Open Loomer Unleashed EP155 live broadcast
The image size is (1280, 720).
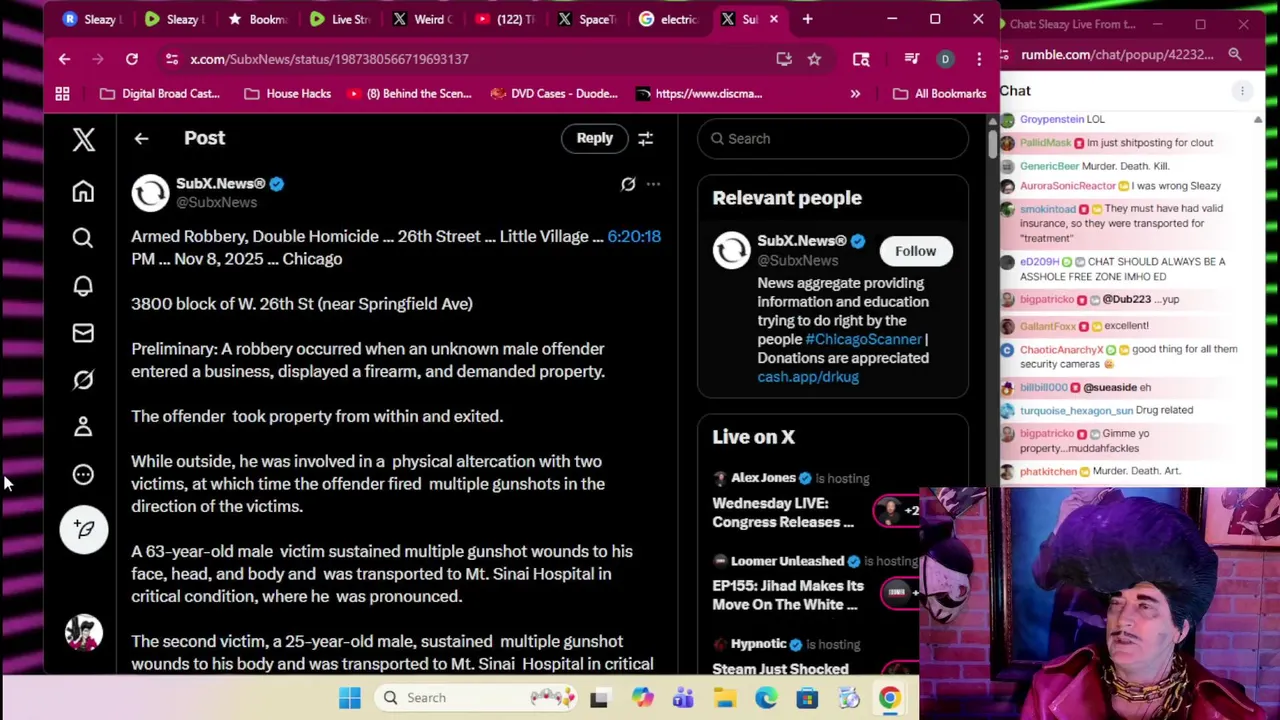click(814, 583)
